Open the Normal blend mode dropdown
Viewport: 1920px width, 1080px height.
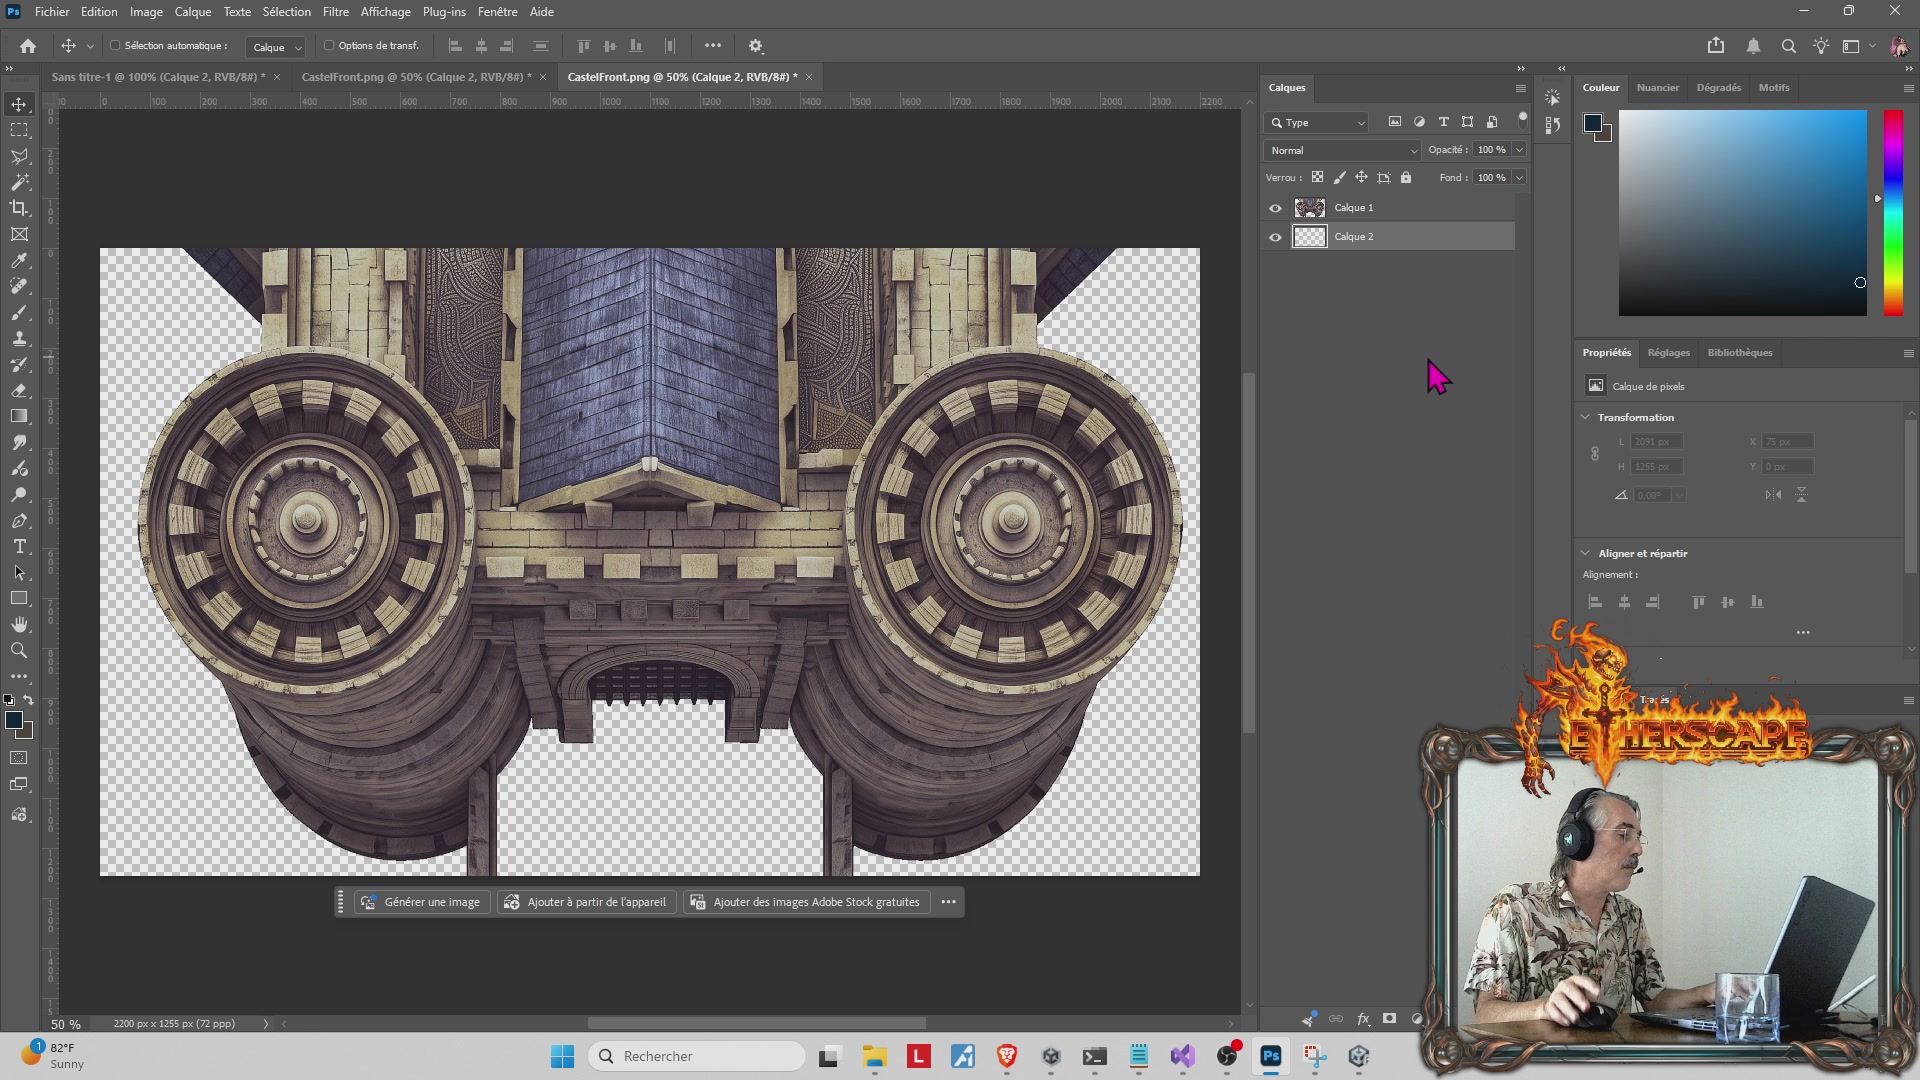pos(1342,150)
